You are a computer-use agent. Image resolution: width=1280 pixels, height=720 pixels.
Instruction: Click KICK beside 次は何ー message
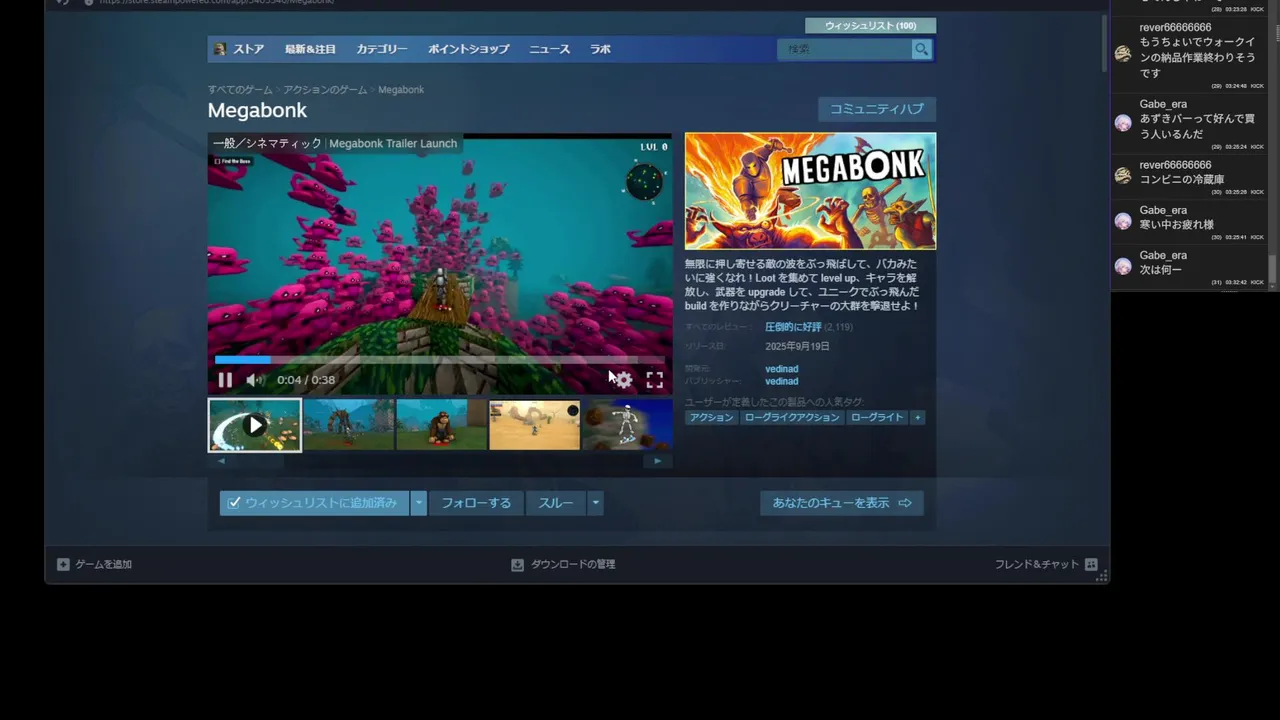click(x=1257, y=283)
